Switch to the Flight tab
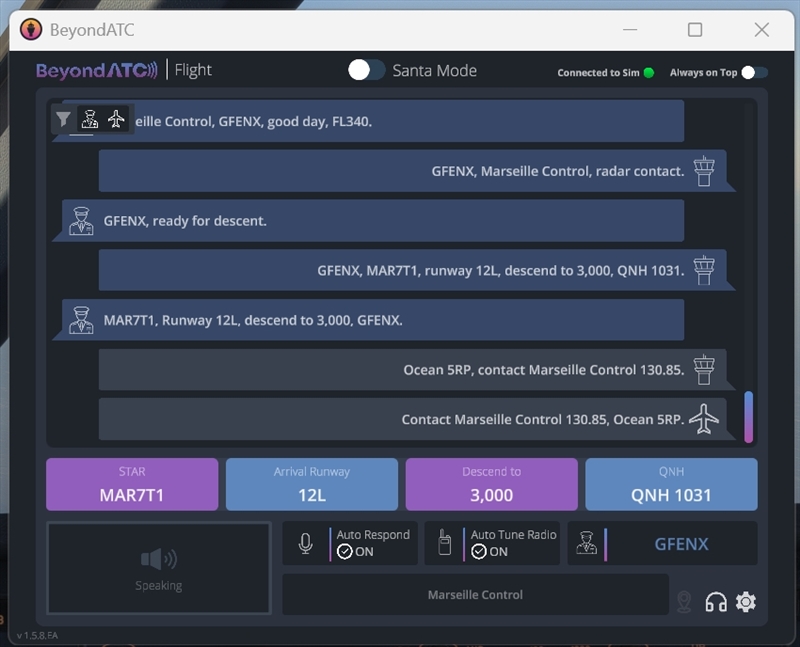Screen dimensions: 800x647 click(193, 70)
